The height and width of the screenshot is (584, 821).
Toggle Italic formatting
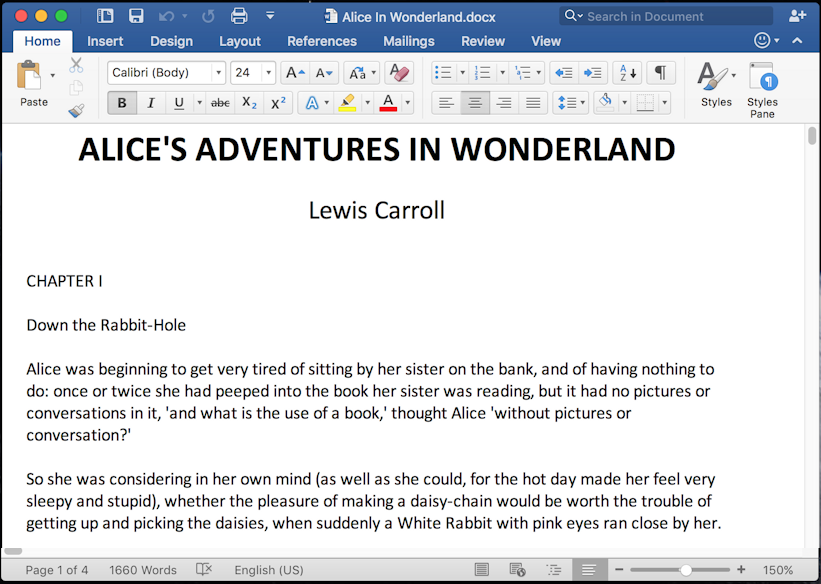pos(151,103)
